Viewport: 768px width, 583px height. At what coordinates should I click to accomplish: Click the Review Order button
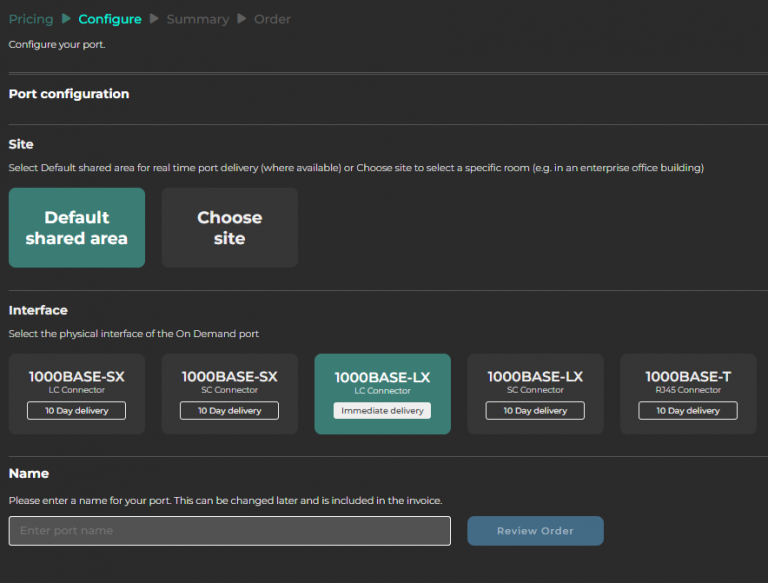535,531
